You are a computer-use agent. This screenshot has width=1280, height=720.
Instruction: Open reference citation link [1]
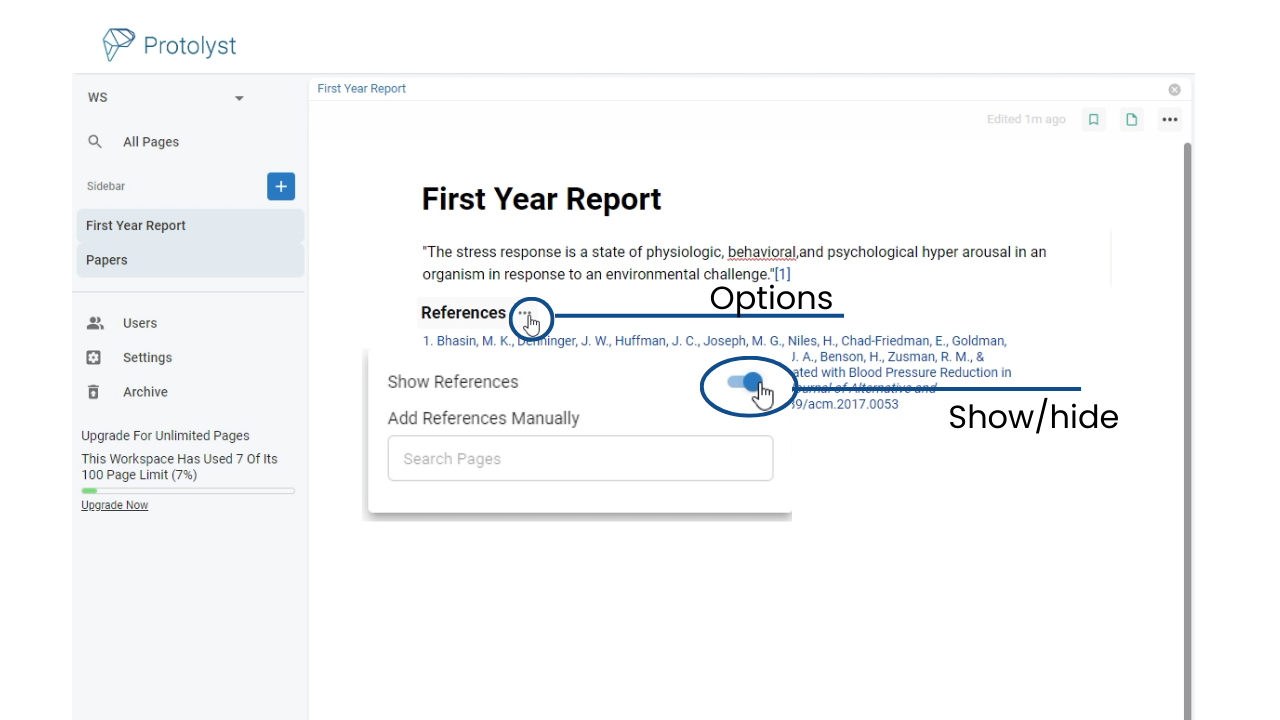click(783, 273)
